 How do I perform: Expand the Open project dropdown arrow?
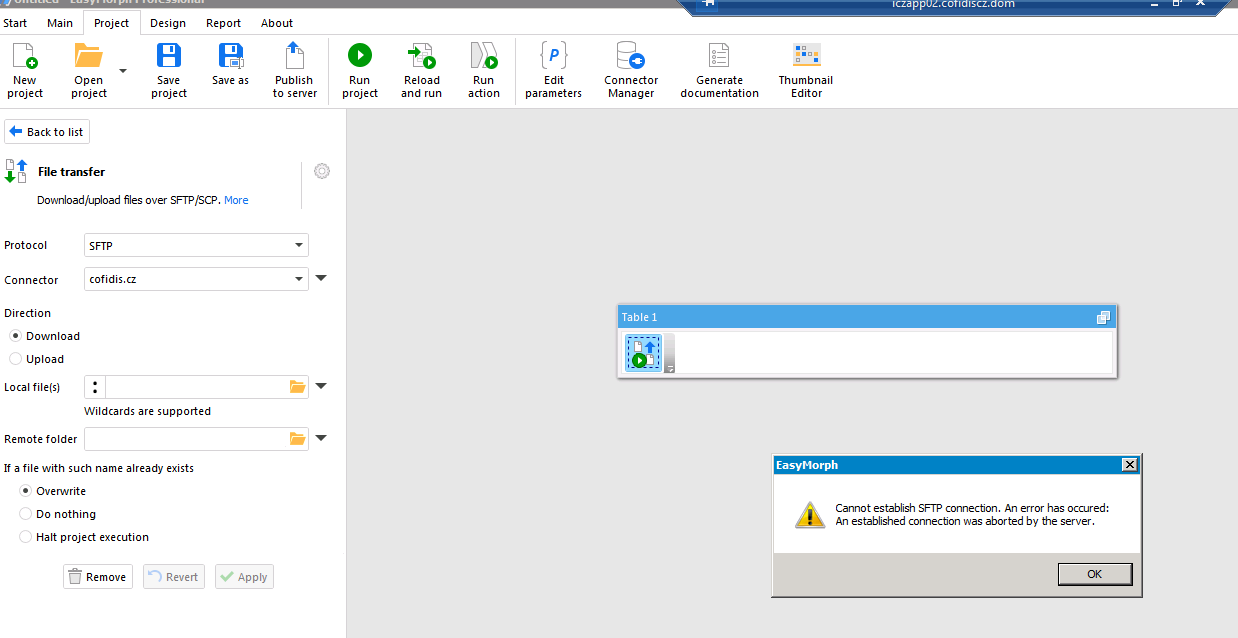[x=123, y=71]
